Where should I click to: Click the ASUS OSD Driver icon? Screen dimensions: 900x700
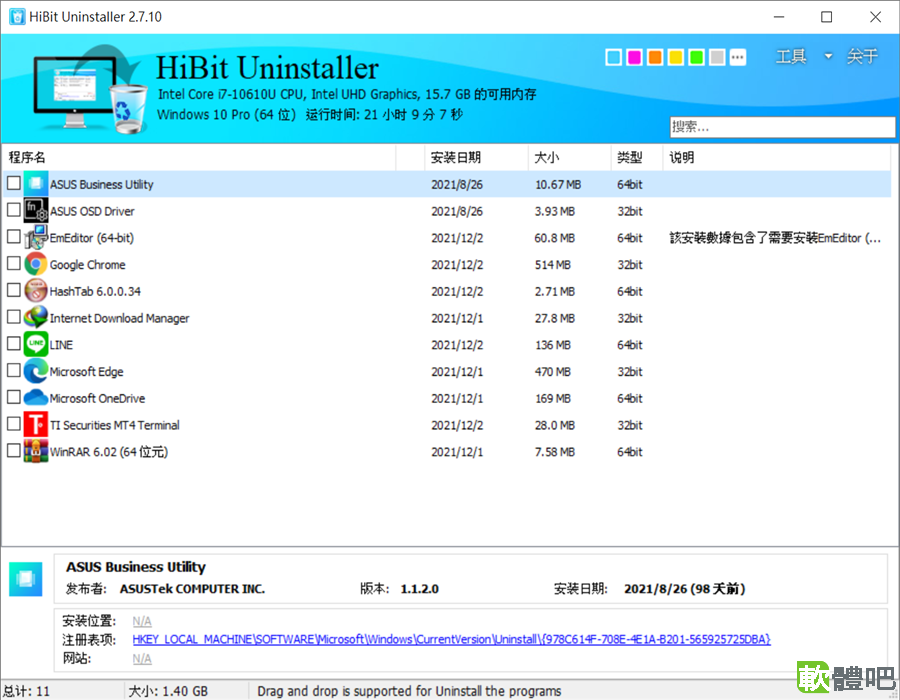coord(36,211)
